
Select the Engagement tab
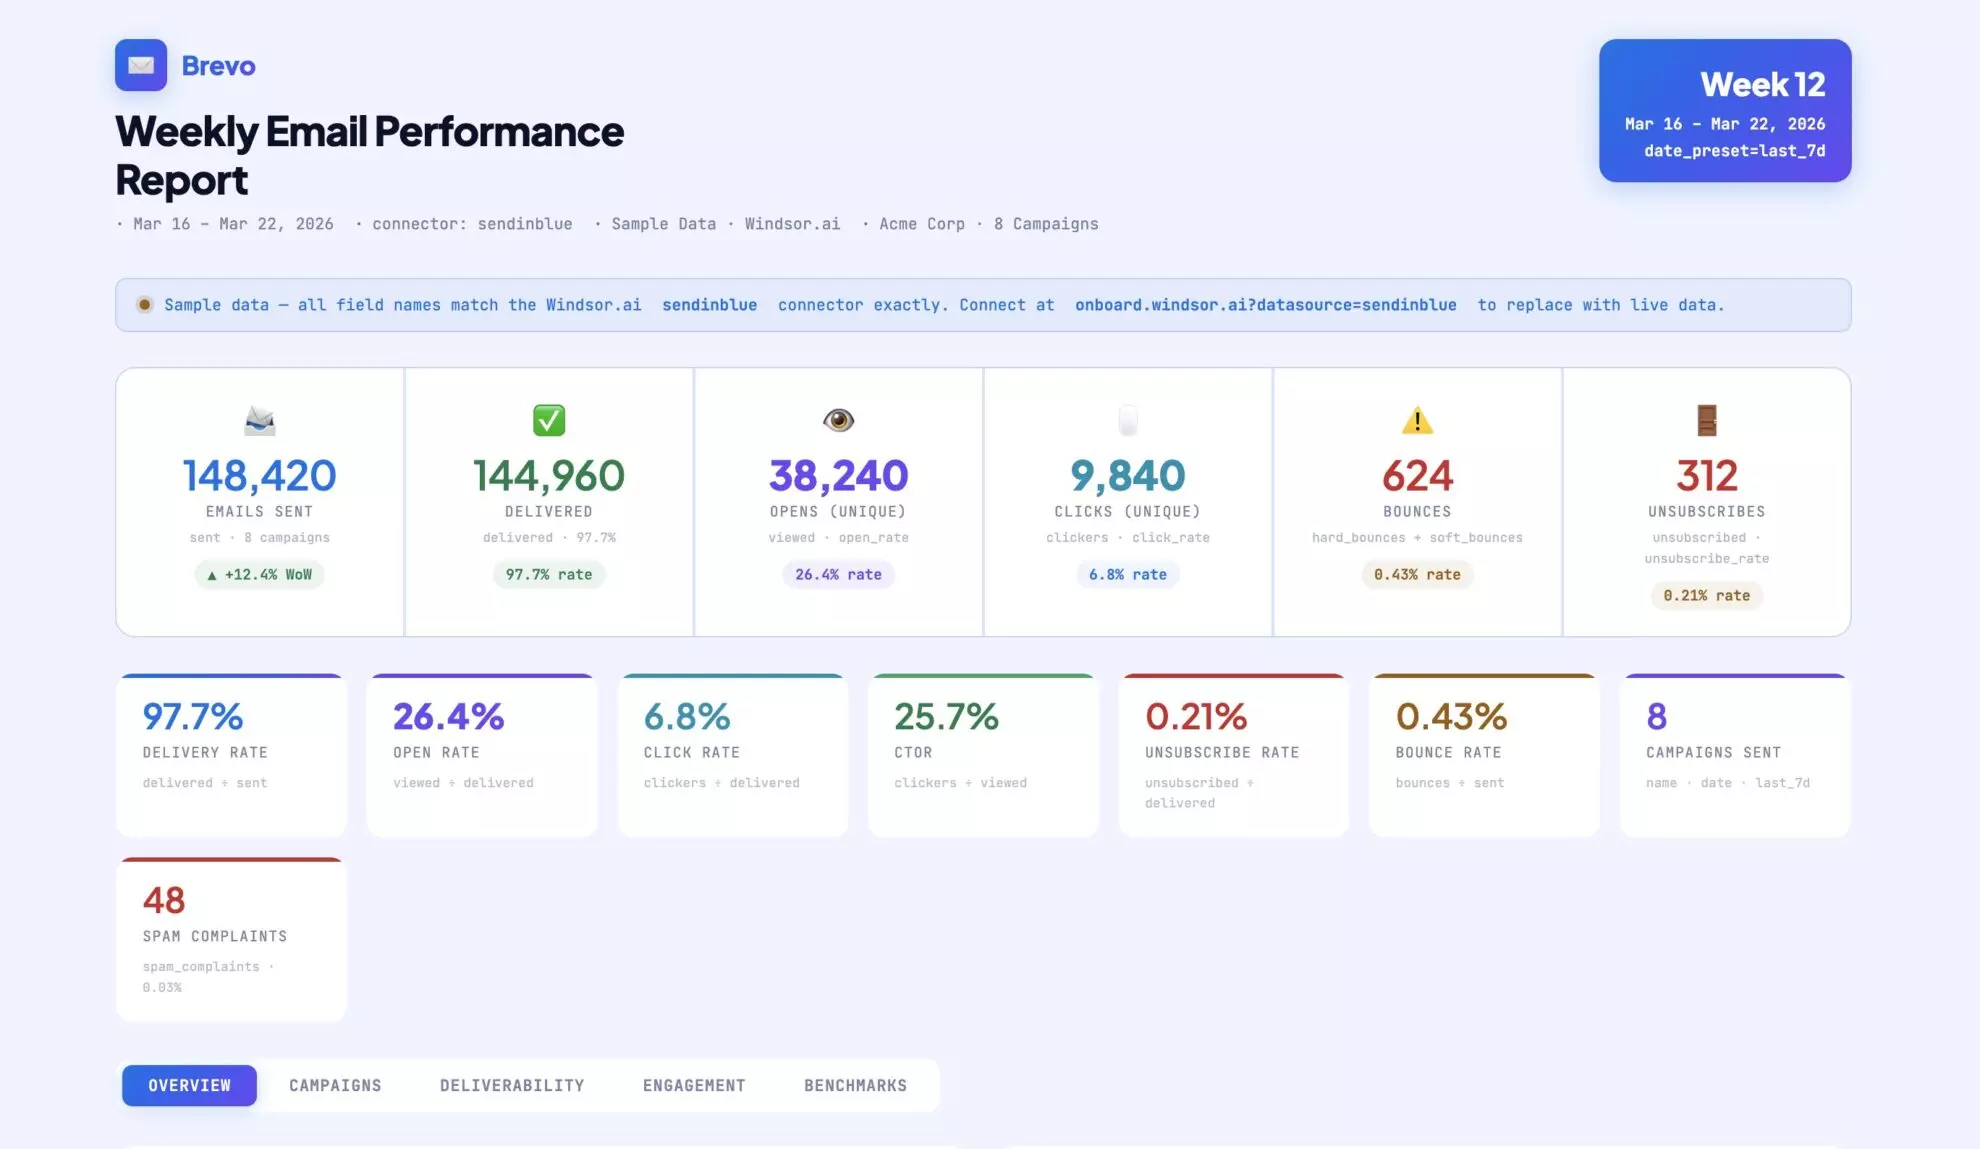693,1085
